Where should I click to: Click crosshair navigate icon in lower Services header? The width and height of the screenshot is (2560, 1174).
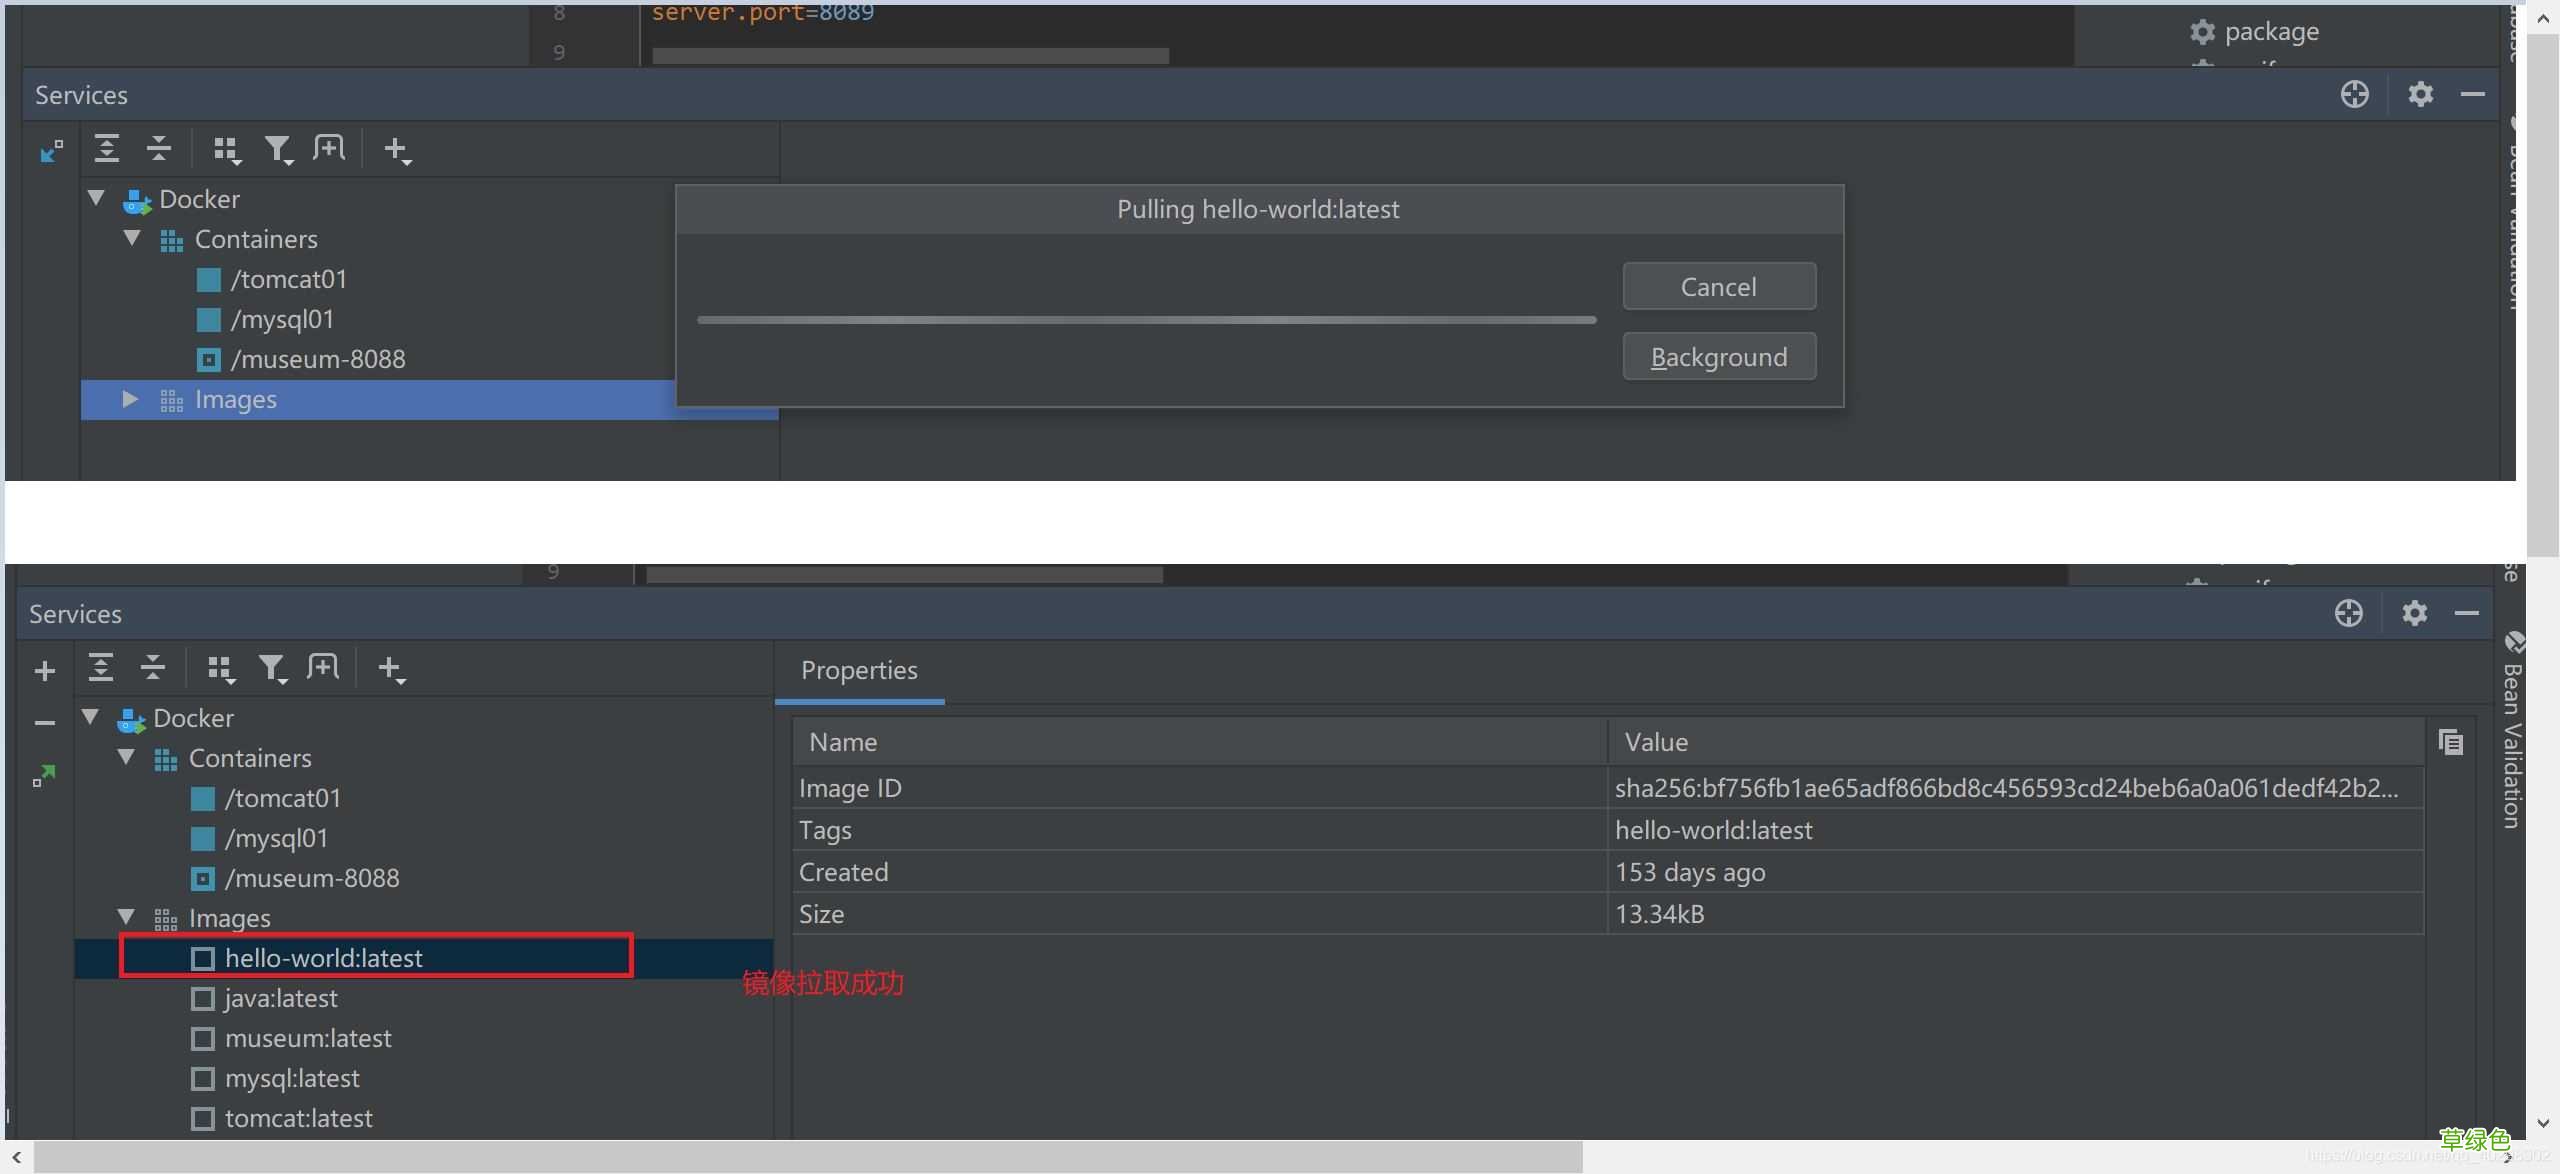(x=2348, y=613)
